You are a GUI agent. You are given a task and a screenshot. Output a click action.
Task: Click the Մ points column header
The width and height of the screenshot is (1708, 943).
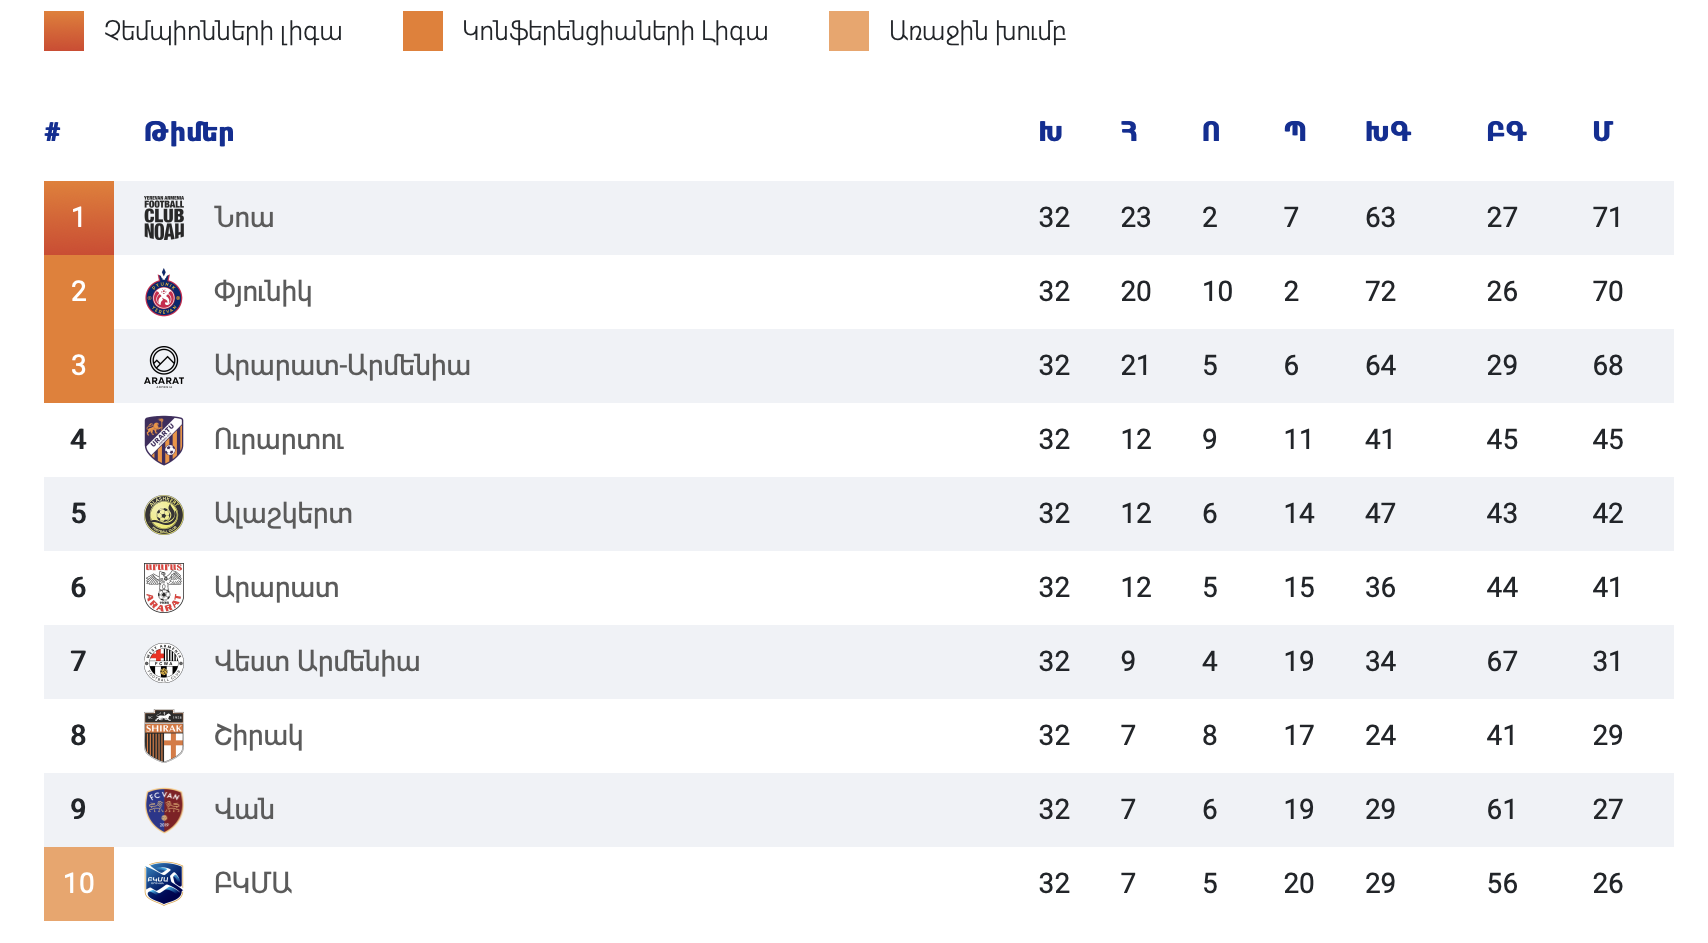1602,132
